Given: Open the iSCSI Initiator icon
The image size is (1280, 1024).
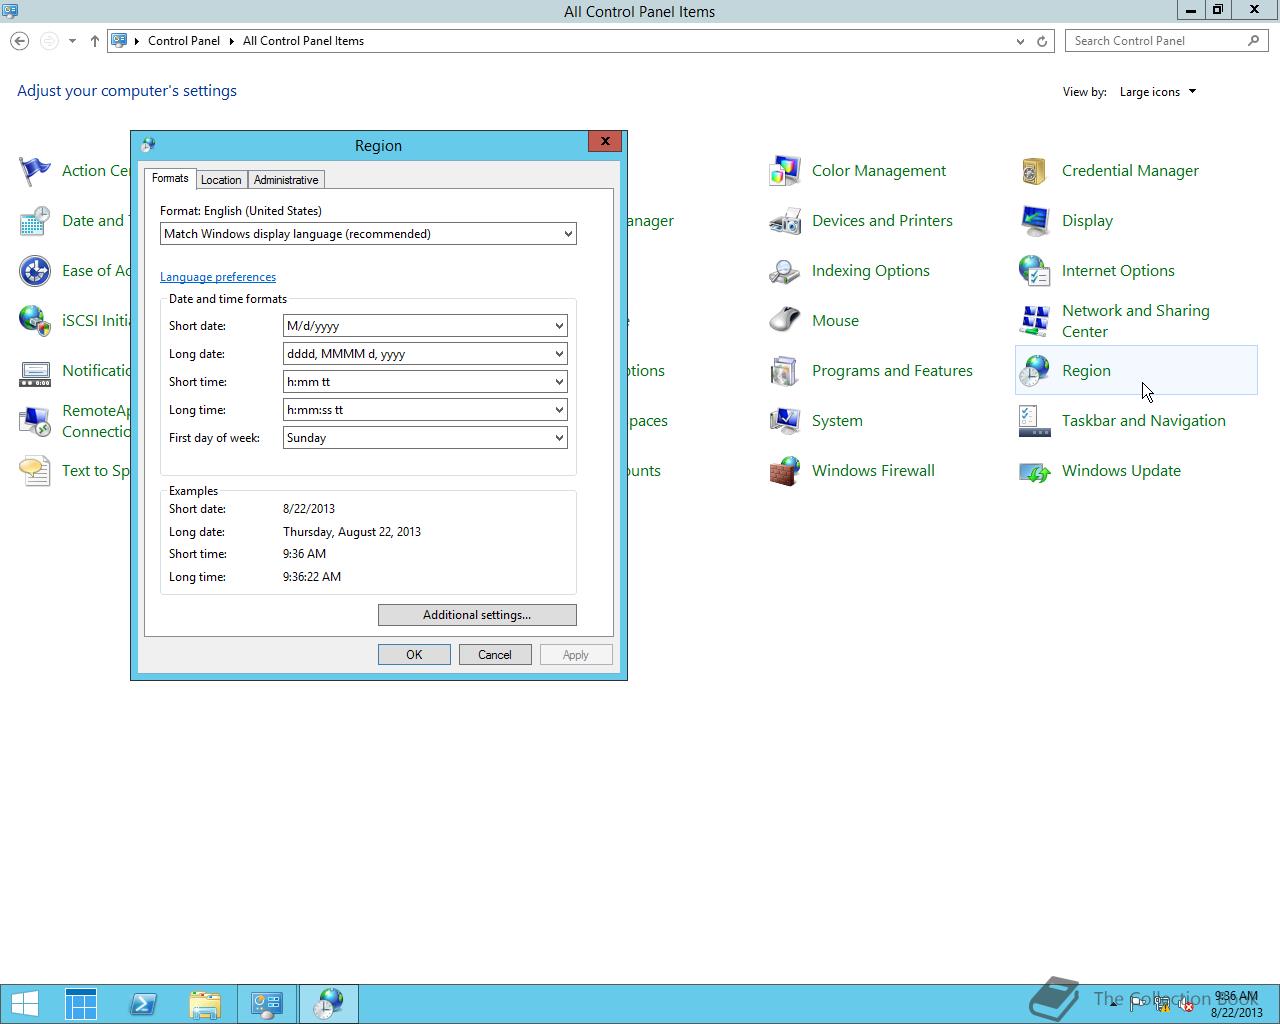Looking at the screenshot, I should (35, 321).
